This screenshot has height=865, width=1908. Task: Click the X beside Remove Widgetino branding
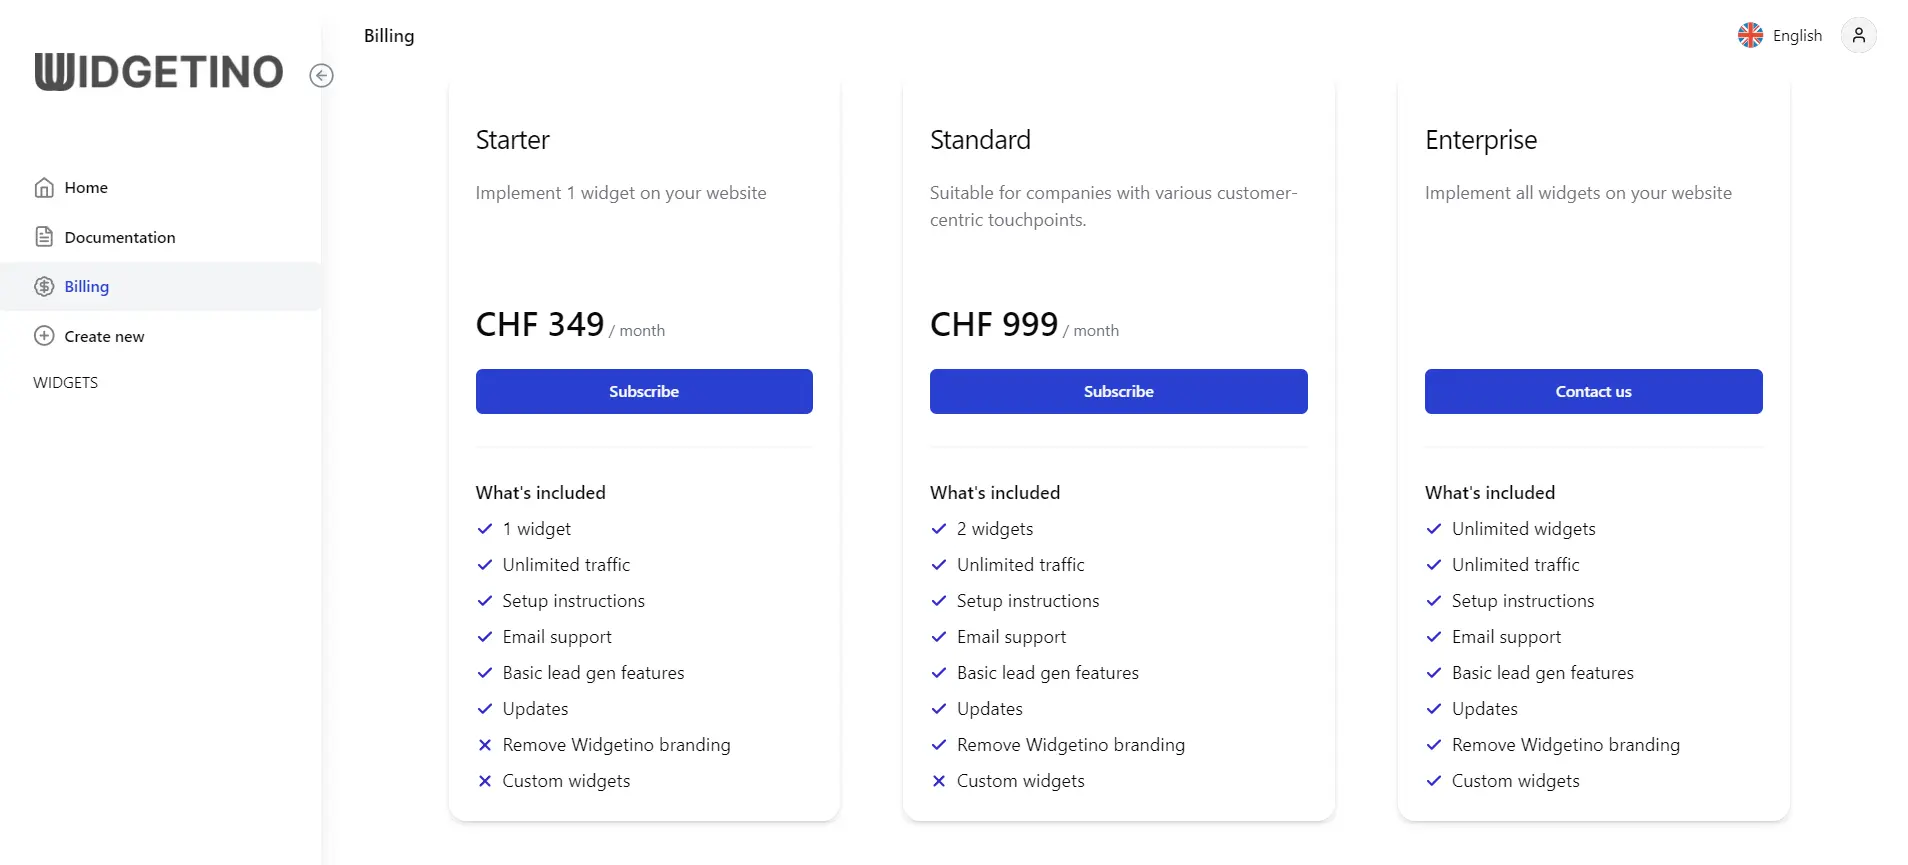pyautogui.click(x=486, y=745)
